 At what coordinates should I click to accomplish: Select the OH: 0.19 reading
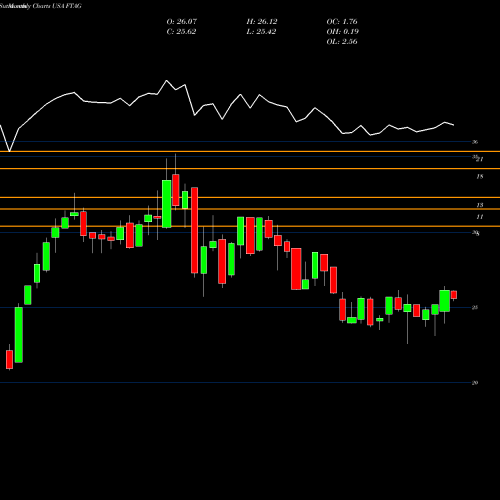click(343, 32)
